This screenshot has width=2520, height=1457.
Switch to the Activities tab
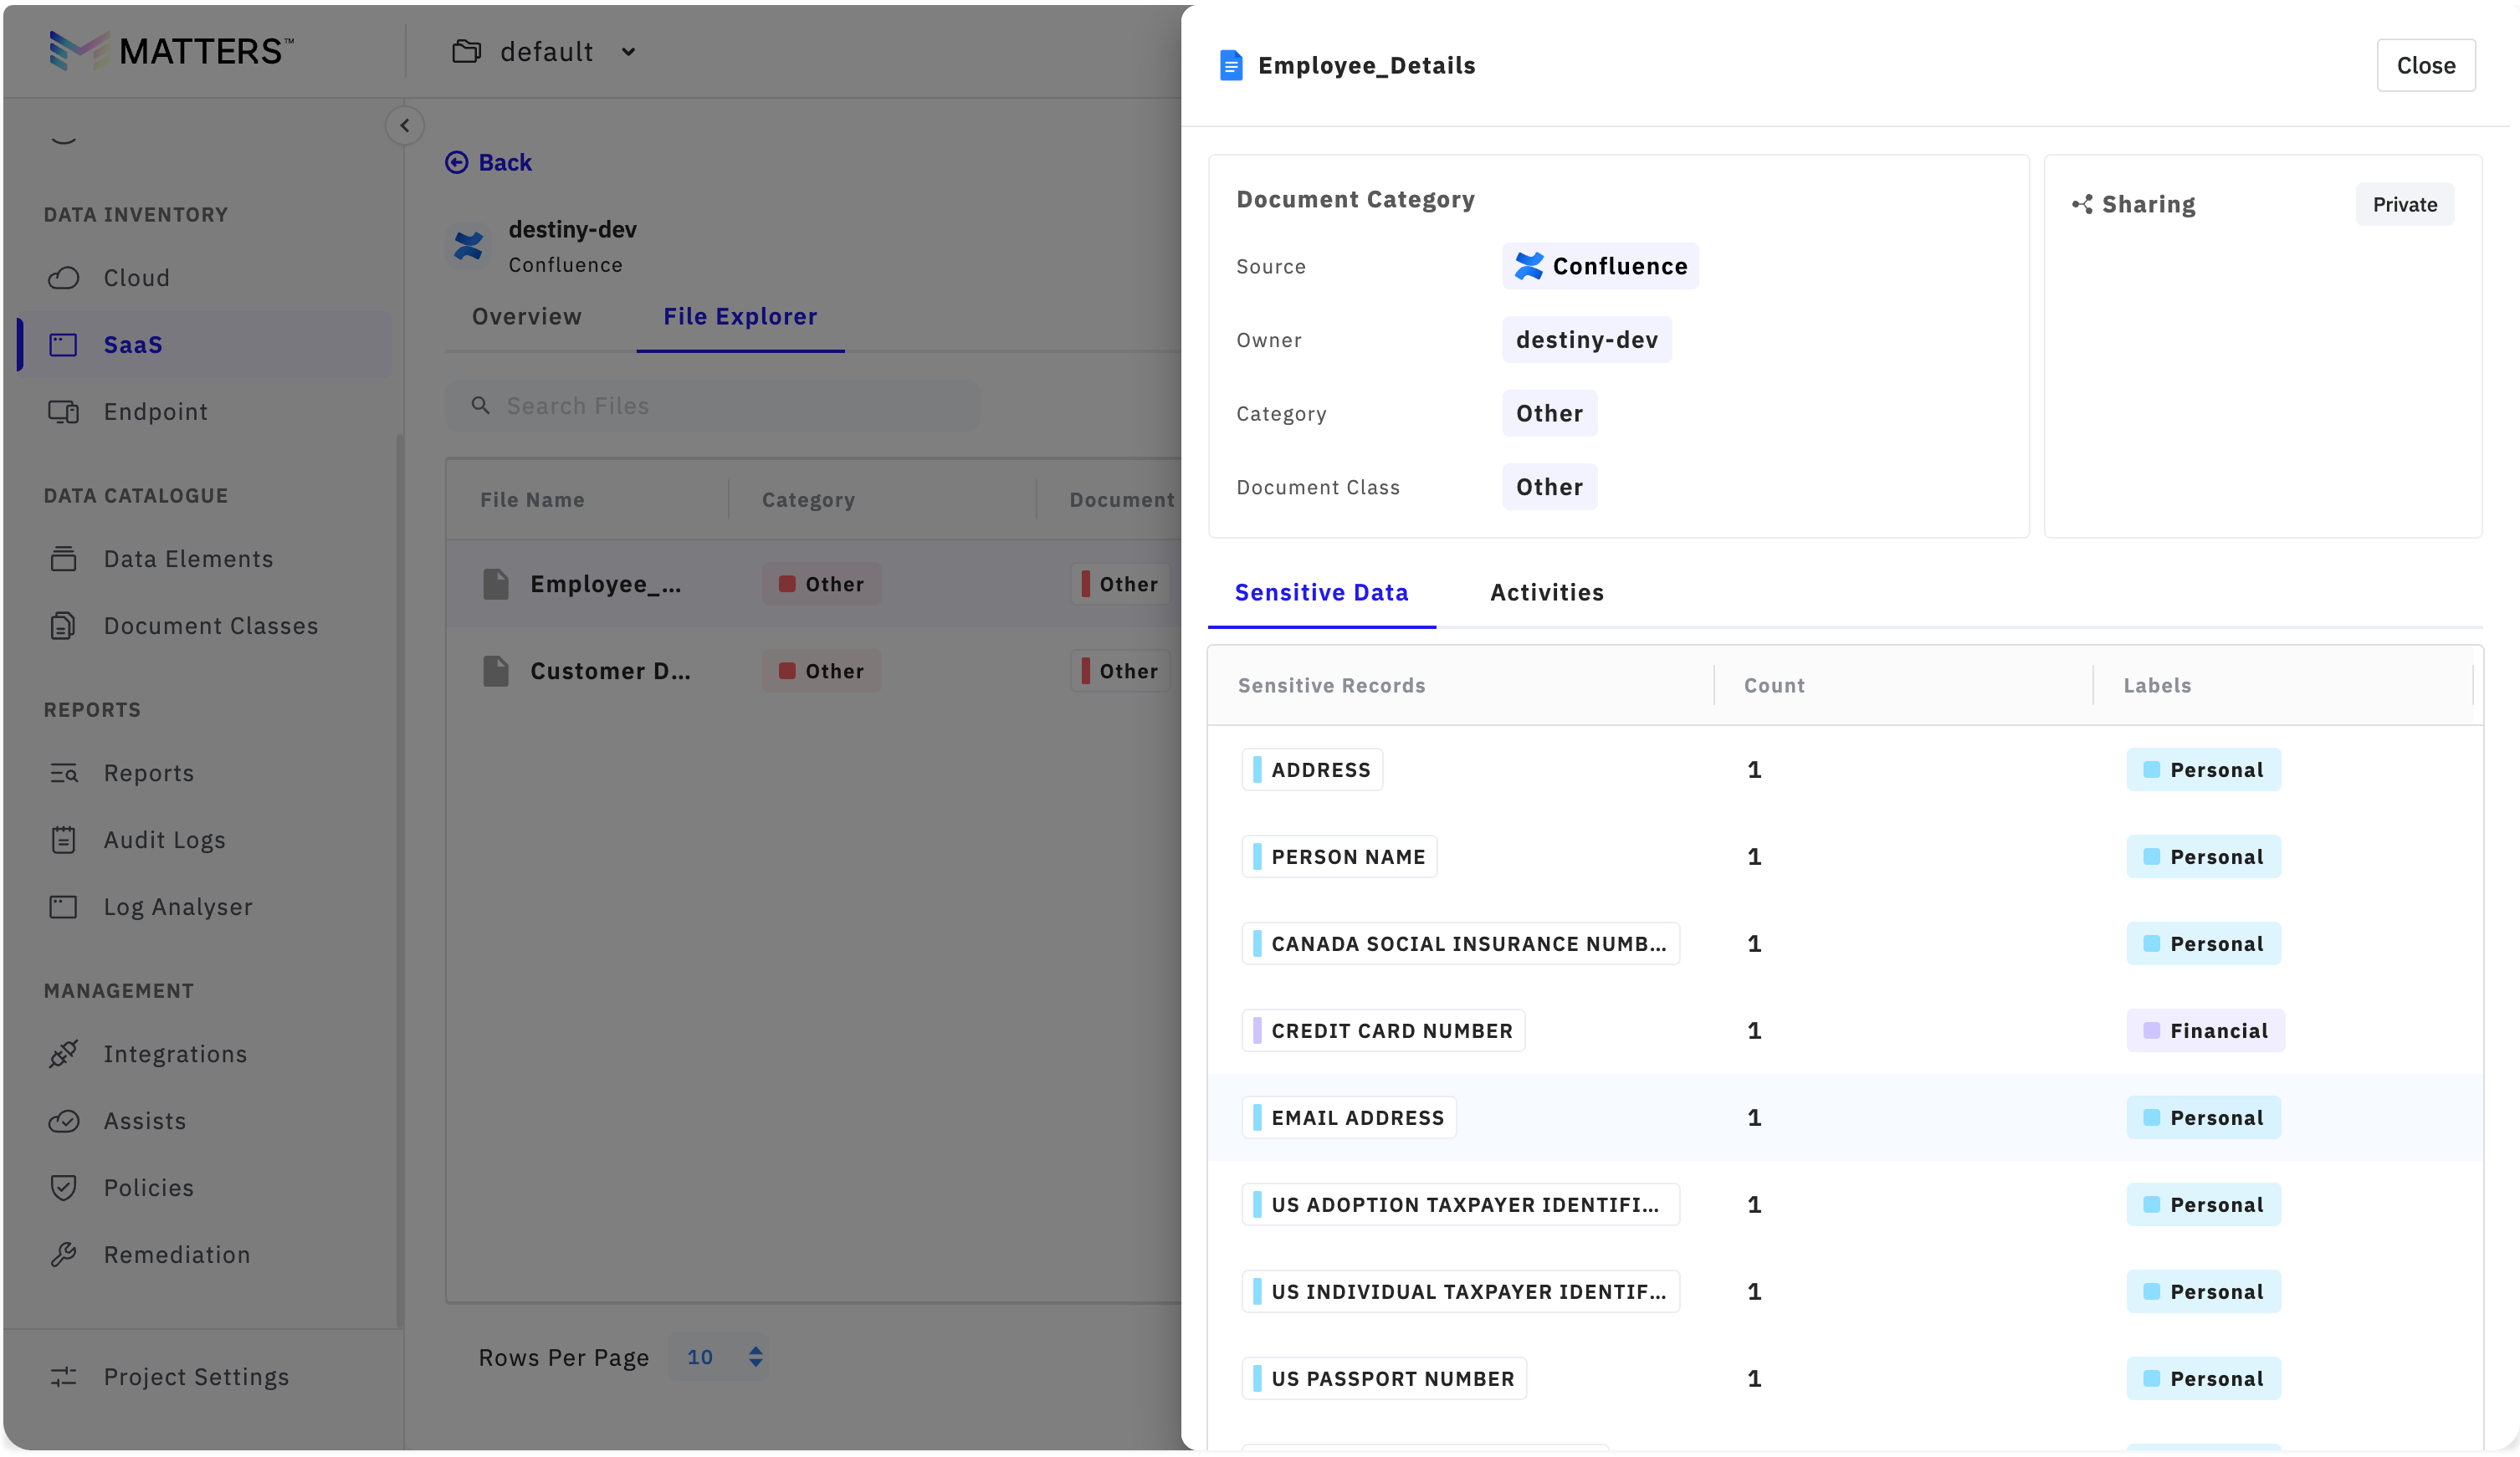1547,592
